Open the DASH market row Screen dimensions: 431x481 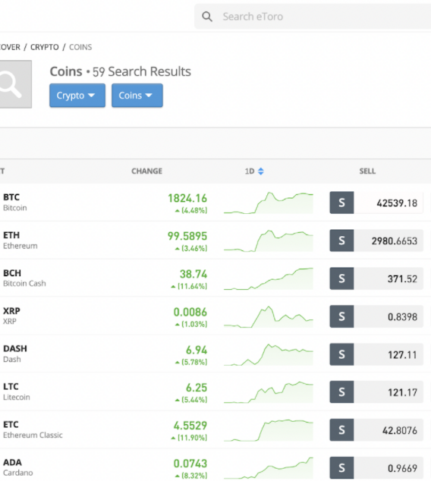[x=215, y=354]
